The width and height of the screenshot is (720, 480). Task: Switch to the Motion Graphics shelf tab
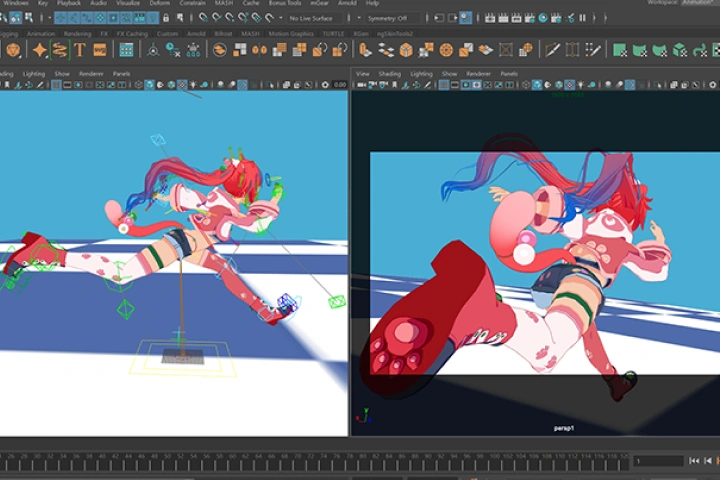pyautogui.click(x=290, y=34)
